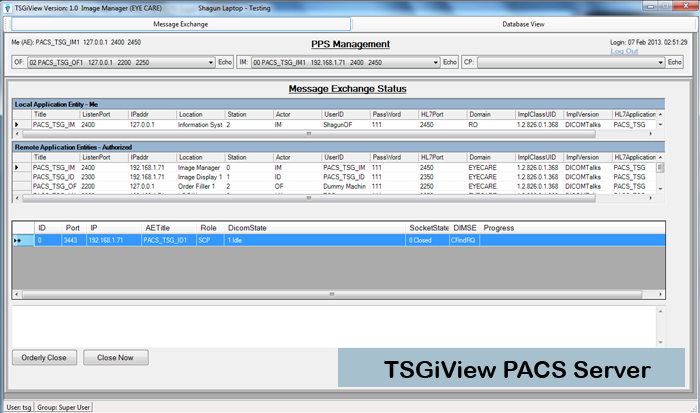Click the DicomState column header
Viewport: 700px width, 413px height.
click(x=315, y=228)
